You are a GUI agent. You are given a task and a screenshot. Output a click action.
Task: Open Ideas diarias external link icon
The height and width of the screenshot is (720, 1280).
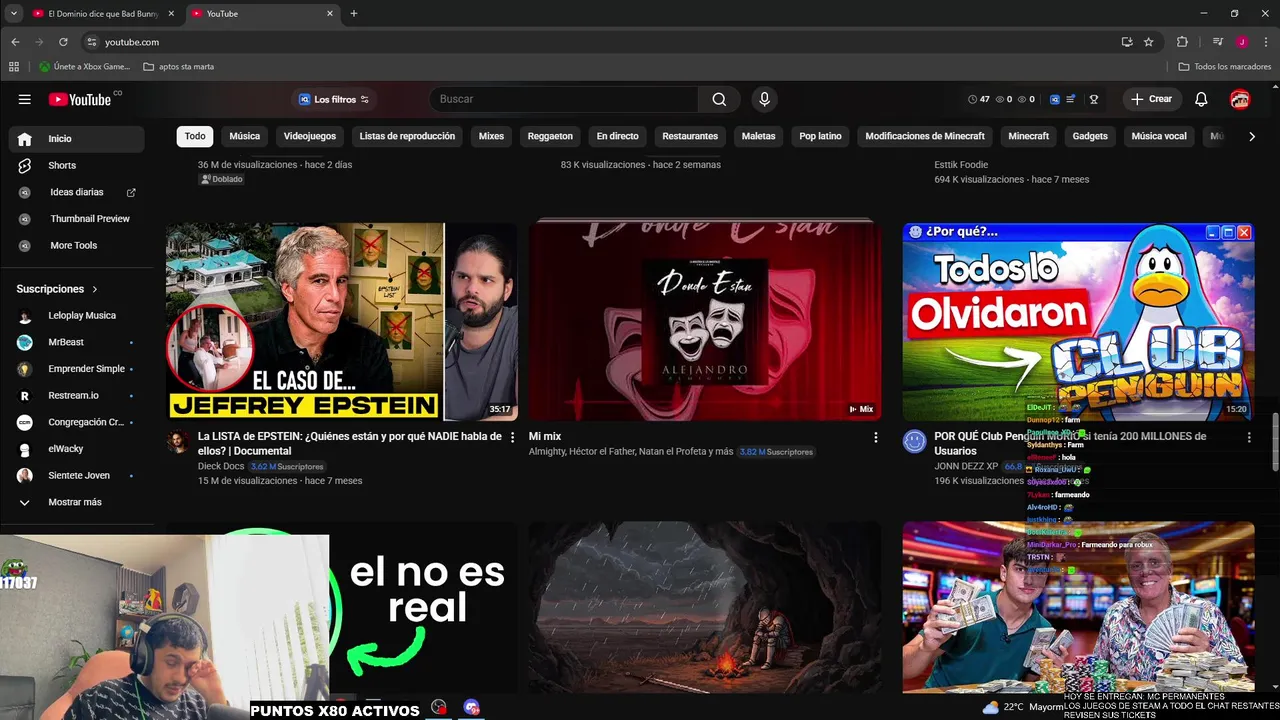pyautogui.click(x=131, y=192)
